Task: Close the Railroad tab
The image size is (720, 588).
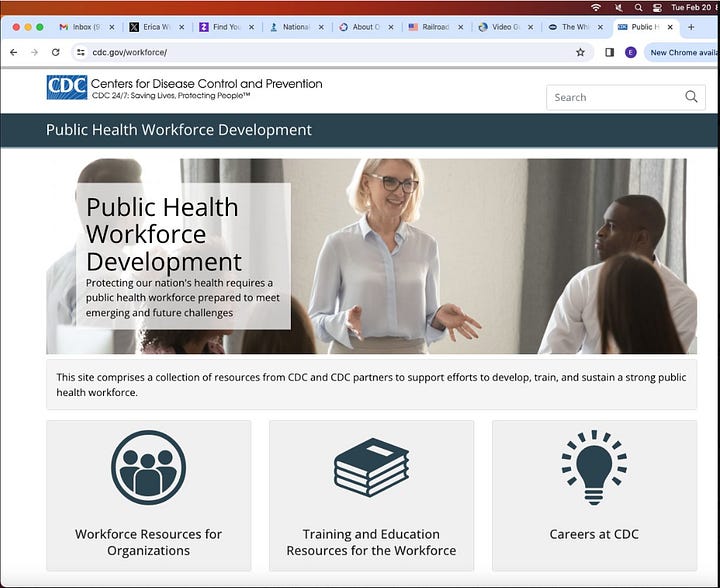Action: (461, 28)
